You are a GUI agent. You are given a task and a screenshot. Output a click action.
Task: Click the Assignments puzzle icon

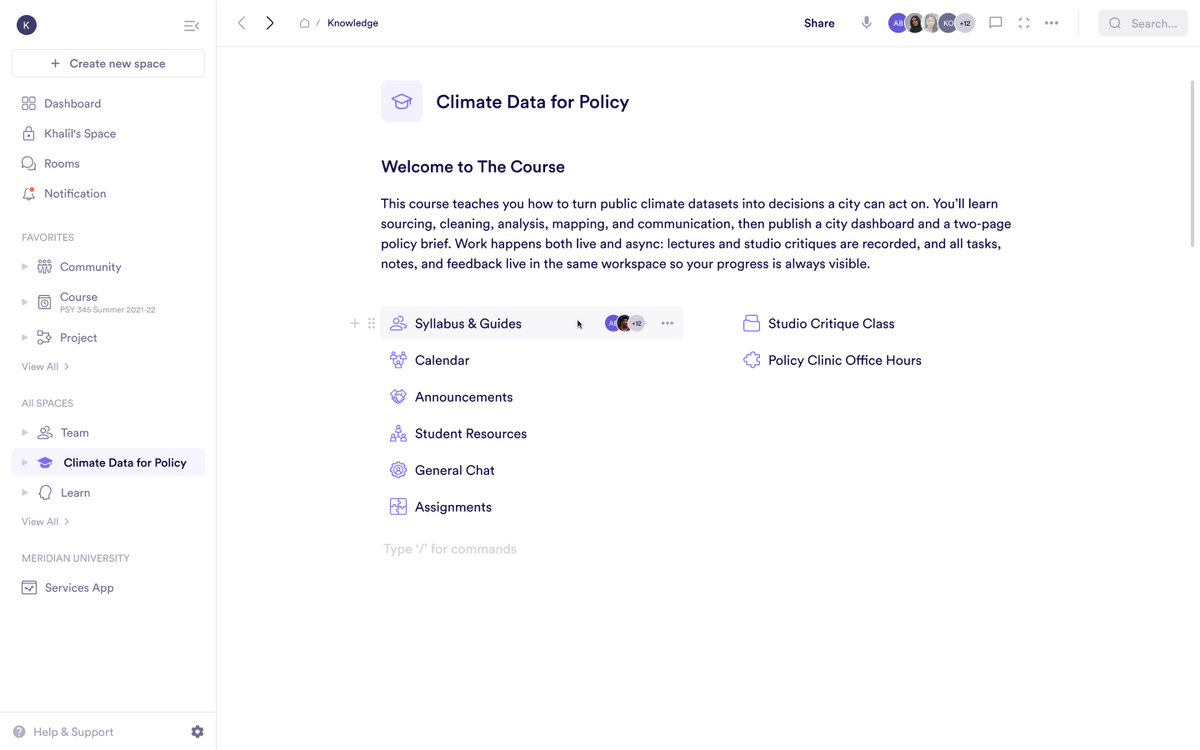coord(398,507)
